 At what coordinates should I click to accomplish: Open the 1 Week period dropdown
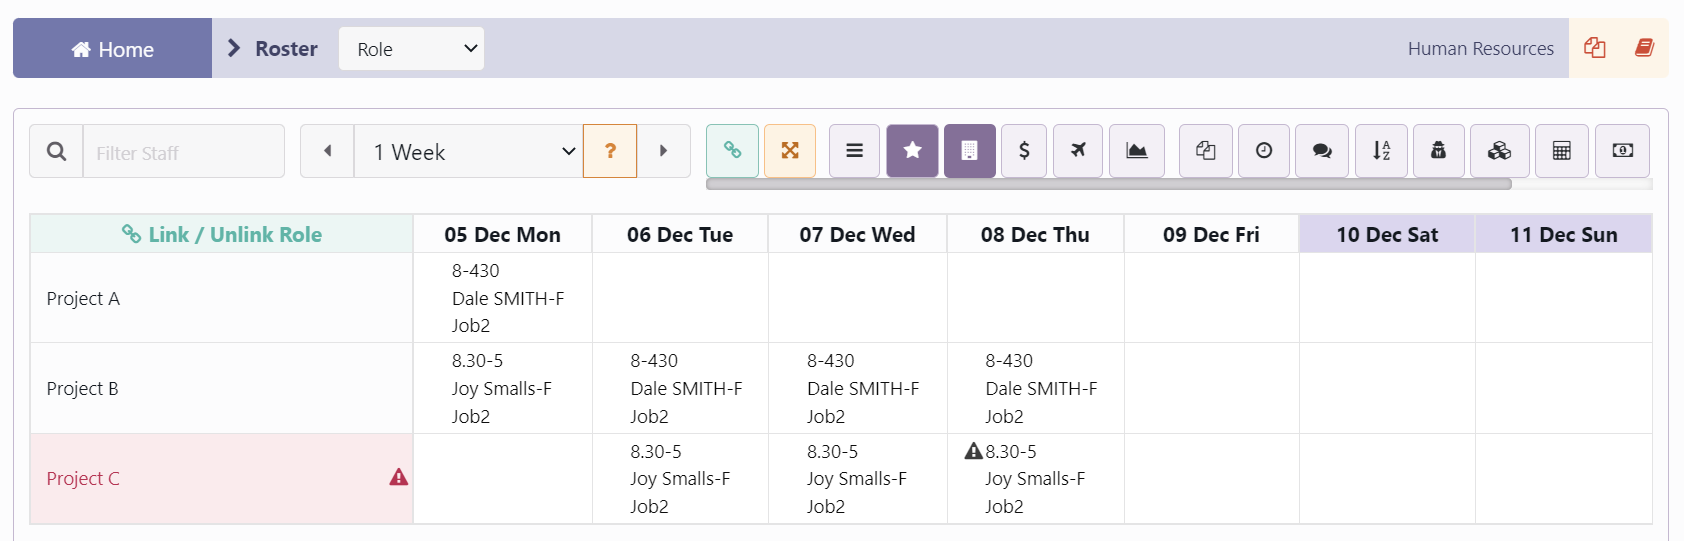coord(468,151)
